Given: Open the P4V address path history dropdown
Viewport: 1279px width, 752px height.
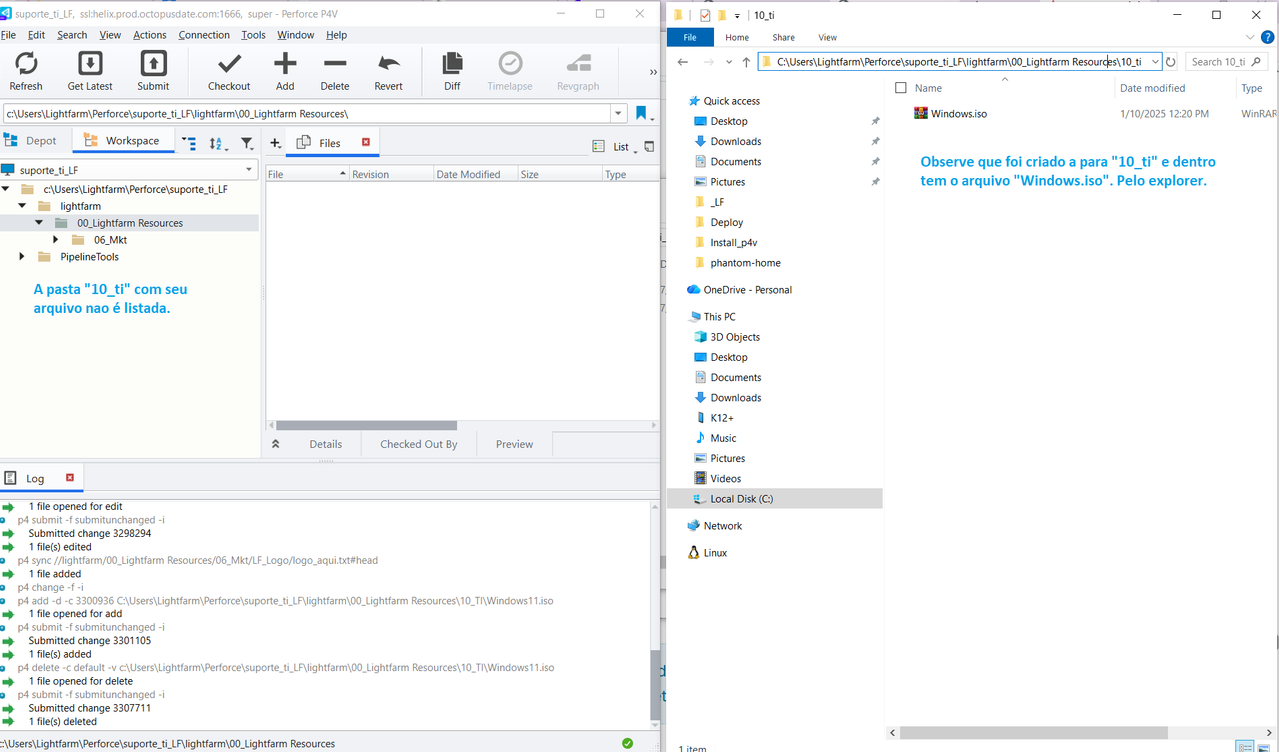Looking at the screenshot, I should 618,114.
